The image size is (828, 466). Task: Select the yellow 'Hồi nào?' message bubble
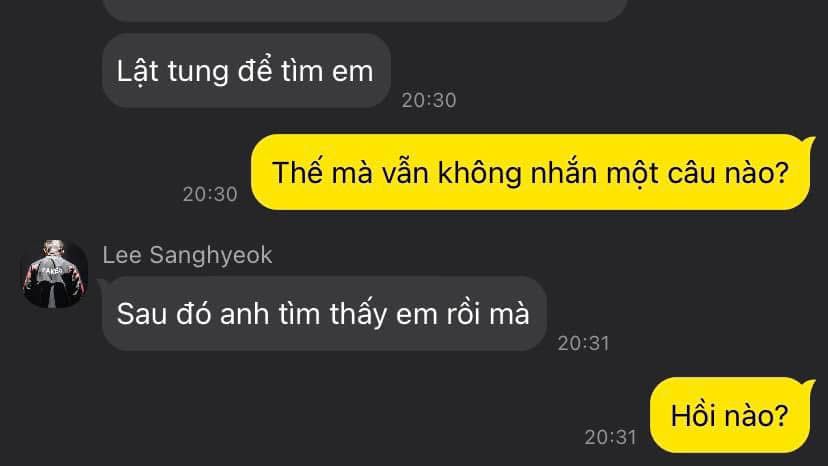(731, 415)
